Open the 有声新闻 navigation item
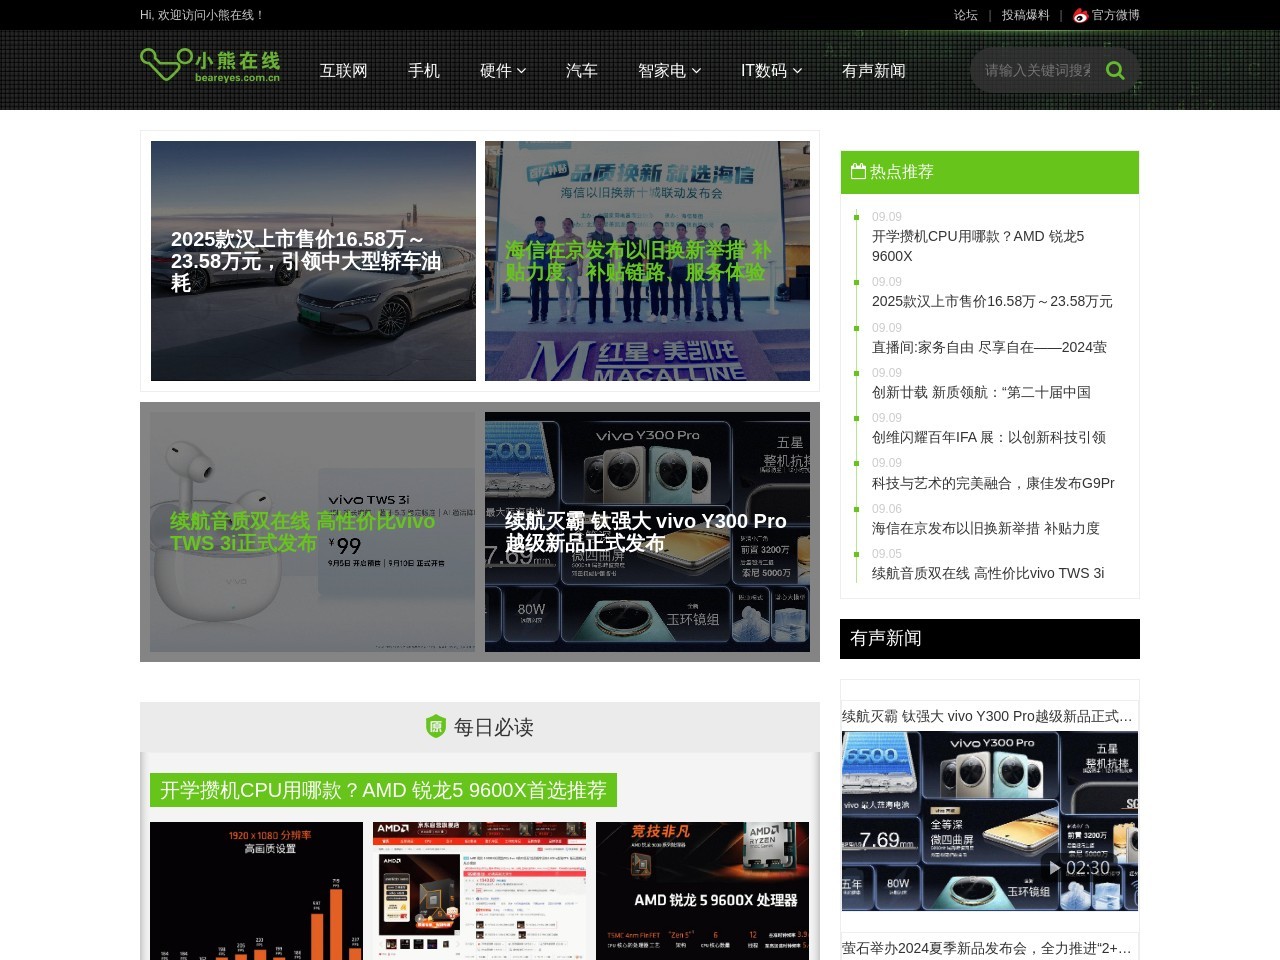1280x960 pixels. (874, 71)
